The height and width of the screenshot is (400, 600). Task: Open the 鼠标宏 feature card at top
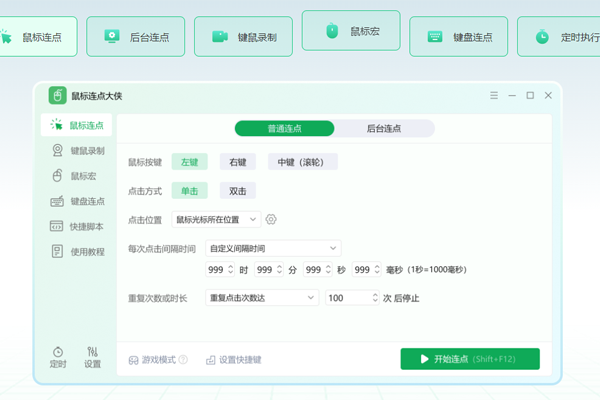351,31
